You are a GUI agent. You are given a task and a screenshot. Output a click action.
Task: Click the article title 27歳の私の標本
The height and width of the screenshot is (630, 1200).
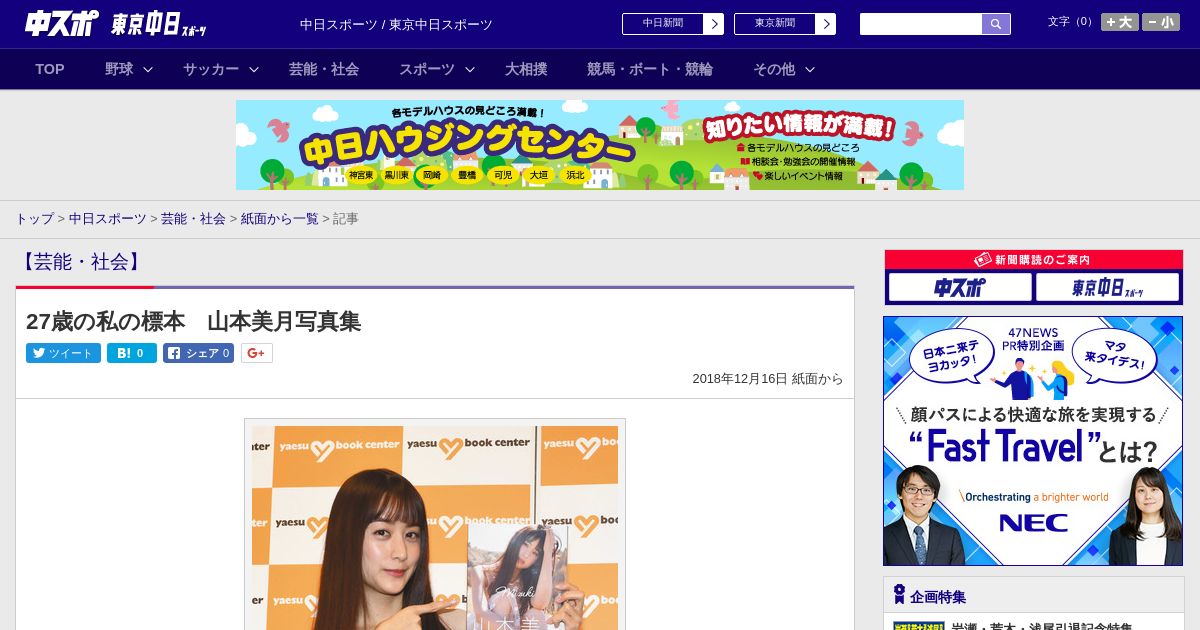coord(193,321)
